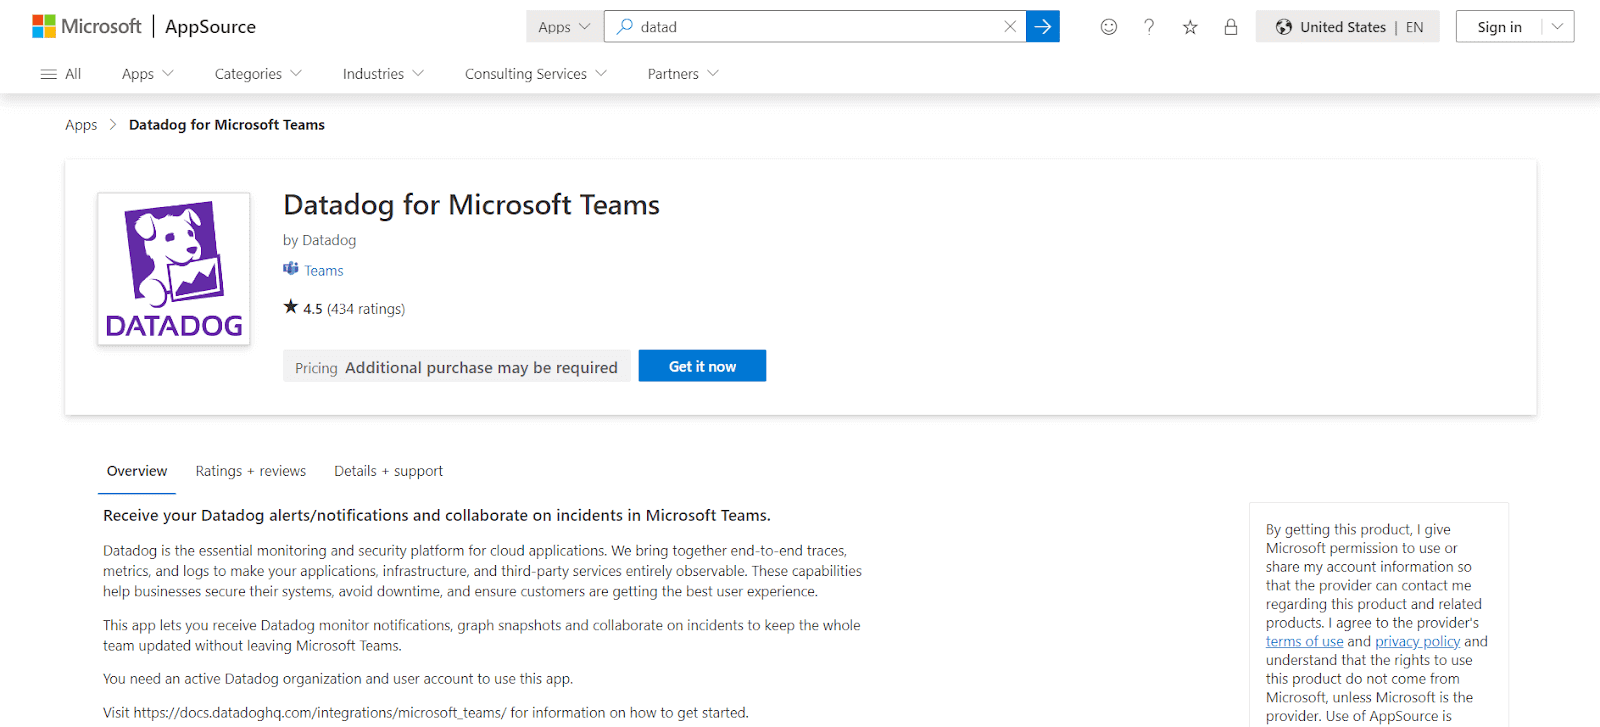This screenshot has height=727, width=1600.
Task: Click the star favorites icon
Action: tap(1190, 27)
